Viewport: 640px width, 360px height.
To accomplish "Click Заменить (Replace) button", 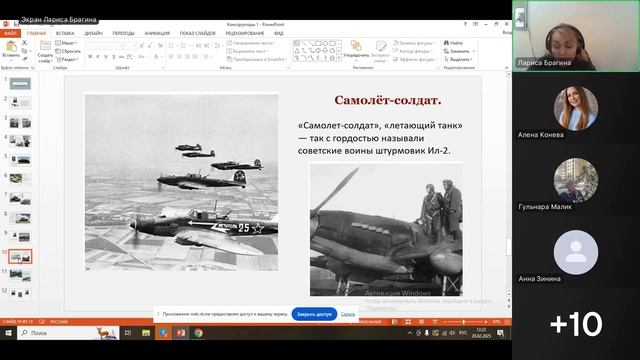I will point(459,51).
